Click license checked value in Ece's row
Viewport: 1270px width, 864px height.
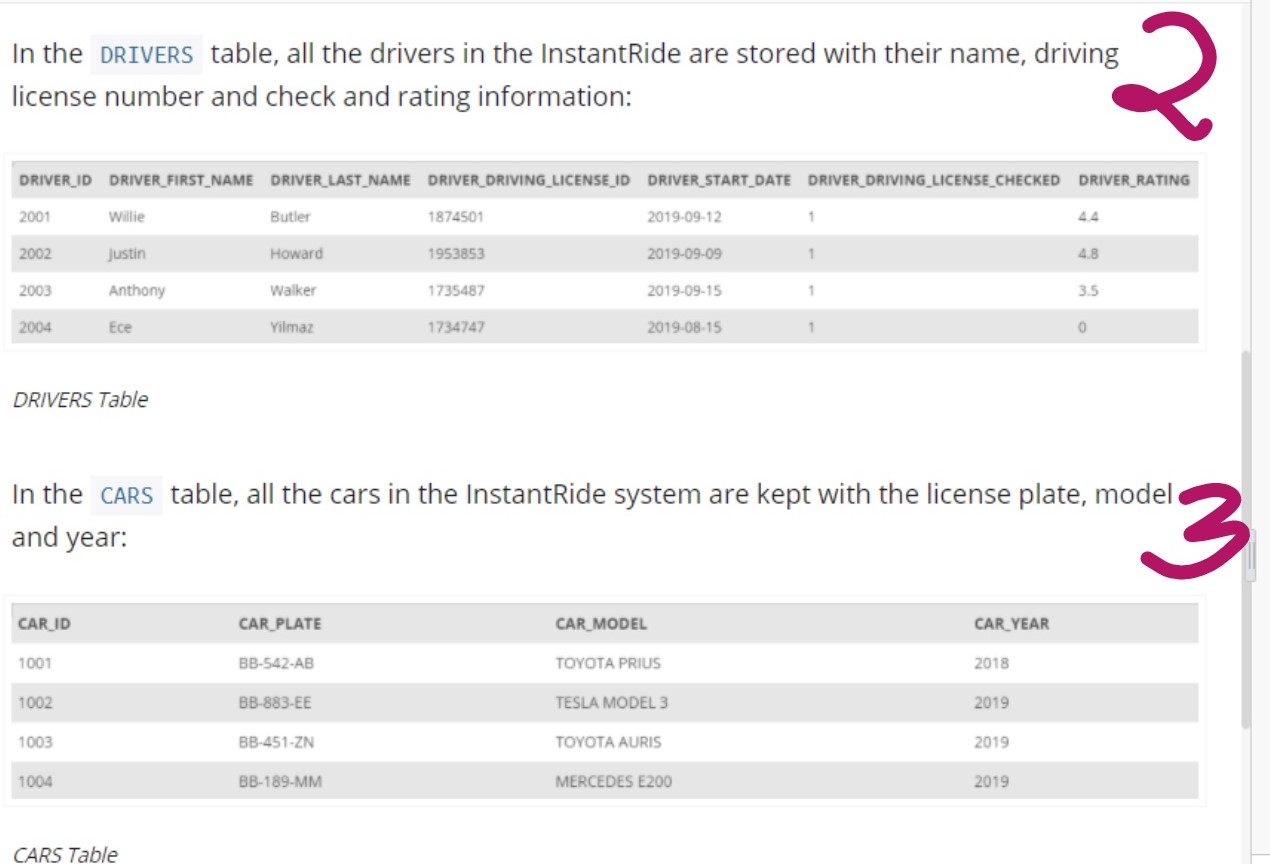812,327
